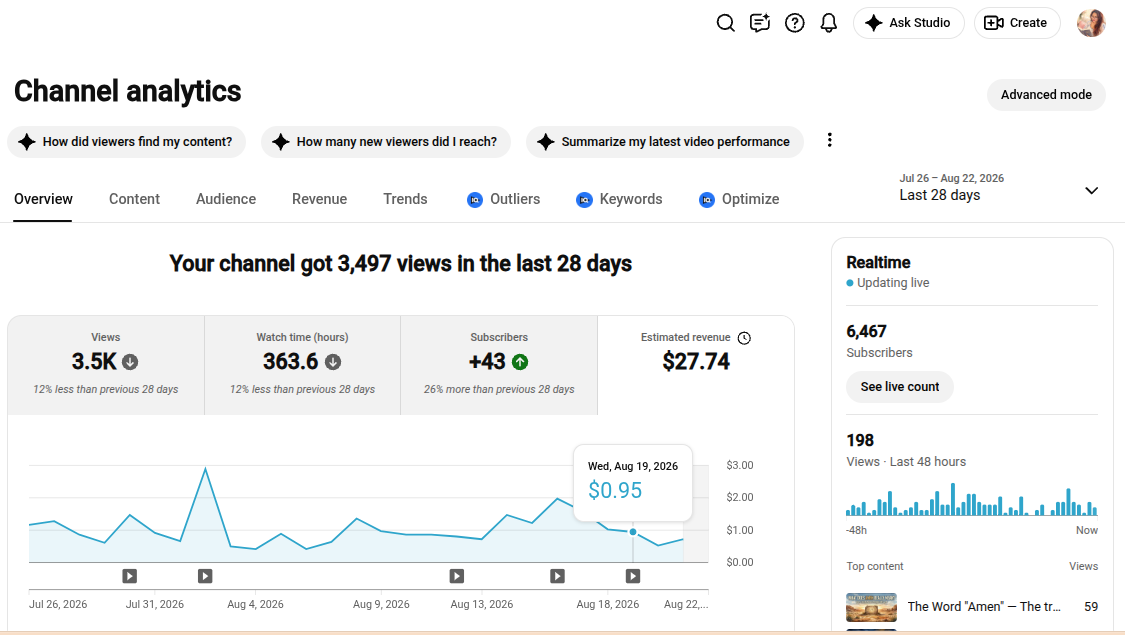Click the Ask Studio button
Image resolution: width=1125 pixels, height=635 pixels.
[908, 23]
